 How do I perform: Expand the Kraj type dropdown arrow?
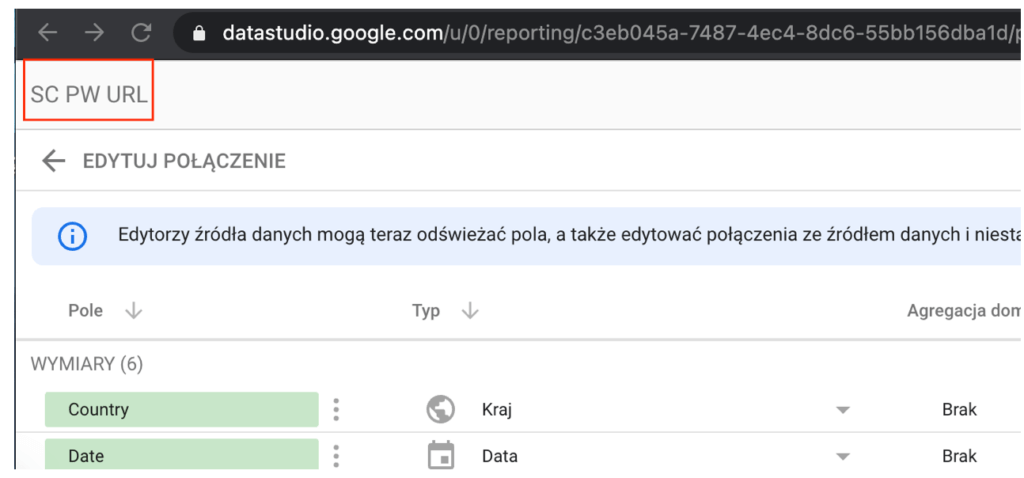(842, 410)
